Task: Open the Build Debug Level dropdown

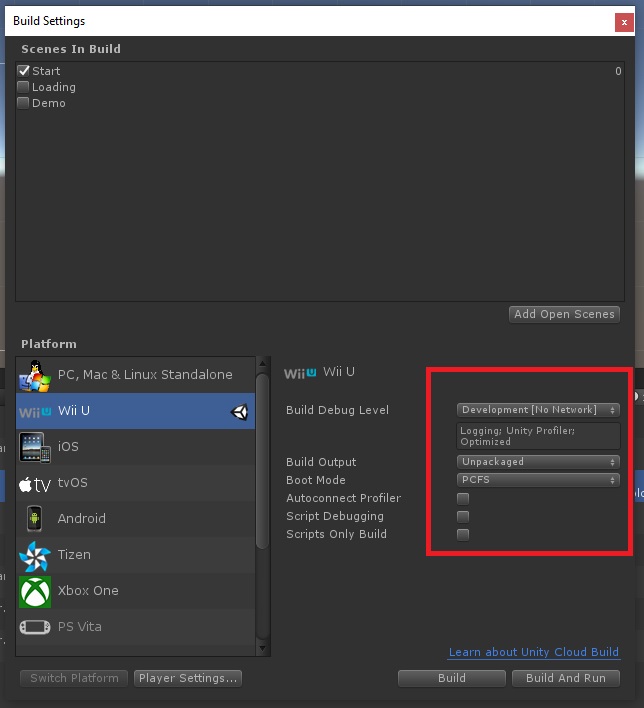Action: pyautogui.click(x=538, y=410)
